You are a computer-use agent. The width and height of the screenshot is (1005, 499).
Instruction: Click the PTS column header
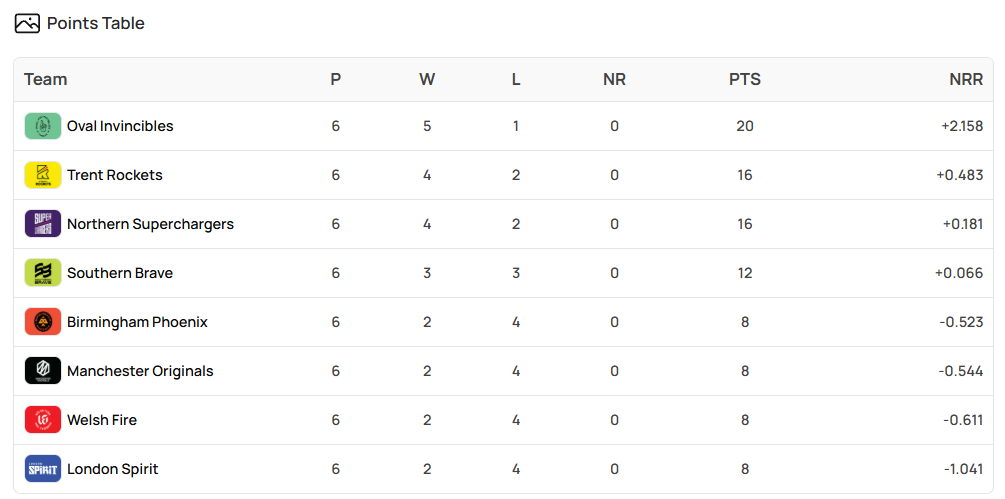tap(745, 79)
